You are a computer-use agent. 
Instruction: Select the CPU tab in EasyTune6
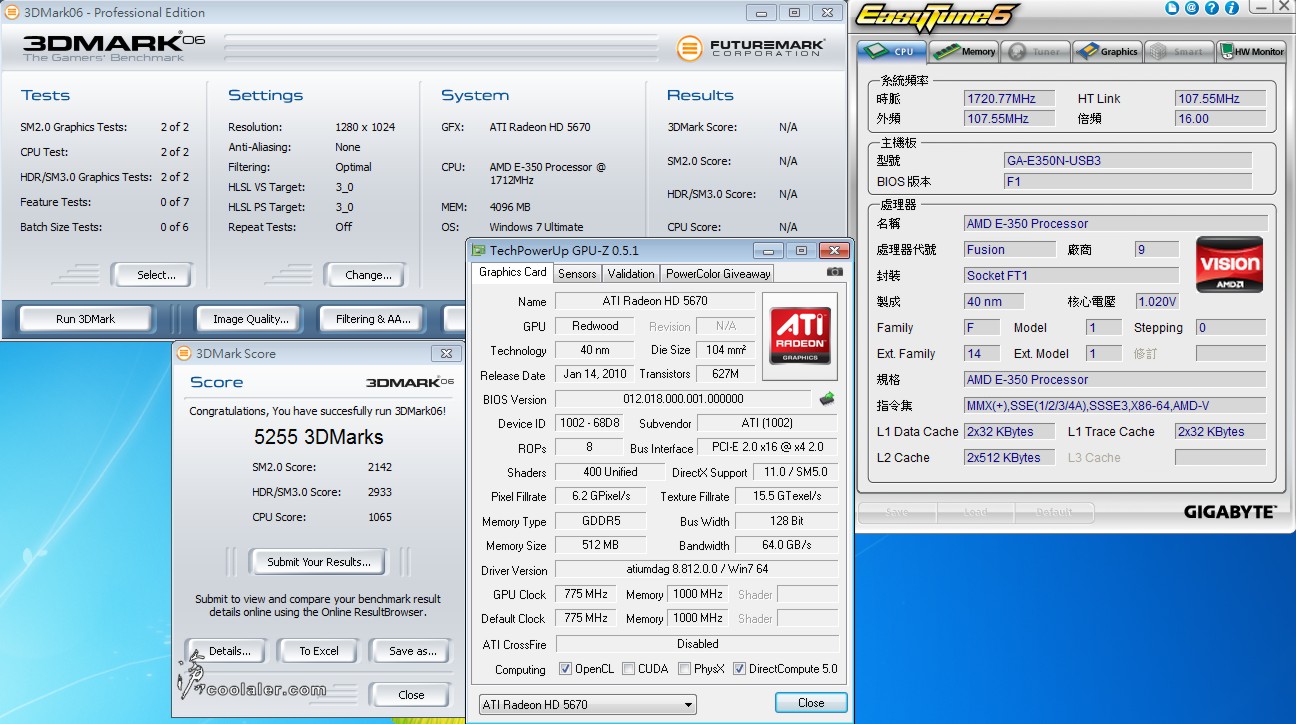[892, 51]
